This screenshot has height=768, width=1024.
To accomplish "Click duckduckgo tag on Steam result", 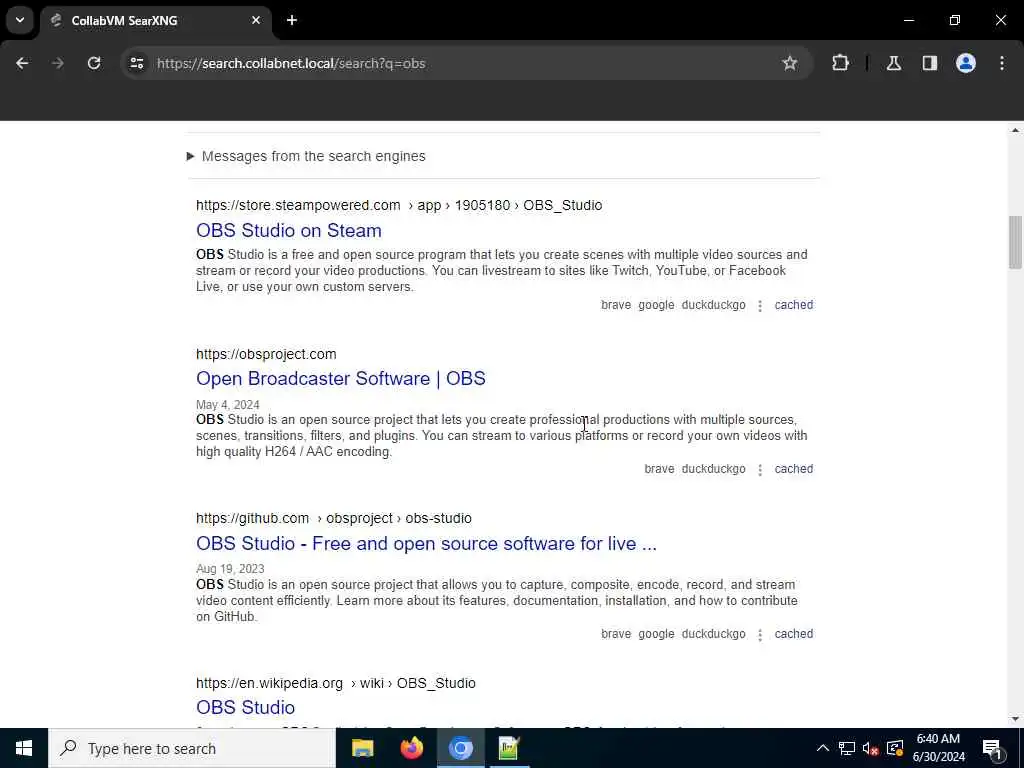I will pos(713,305).
